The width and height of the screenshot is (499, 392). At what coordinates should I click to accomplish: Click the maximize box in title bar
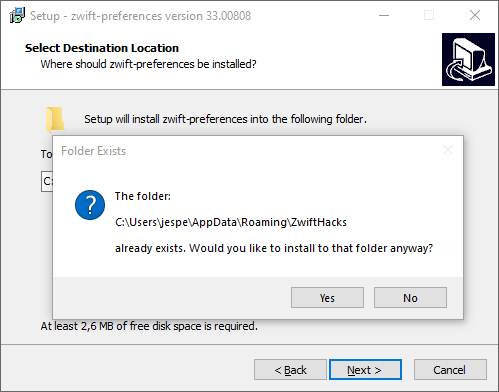click(429, 15)
